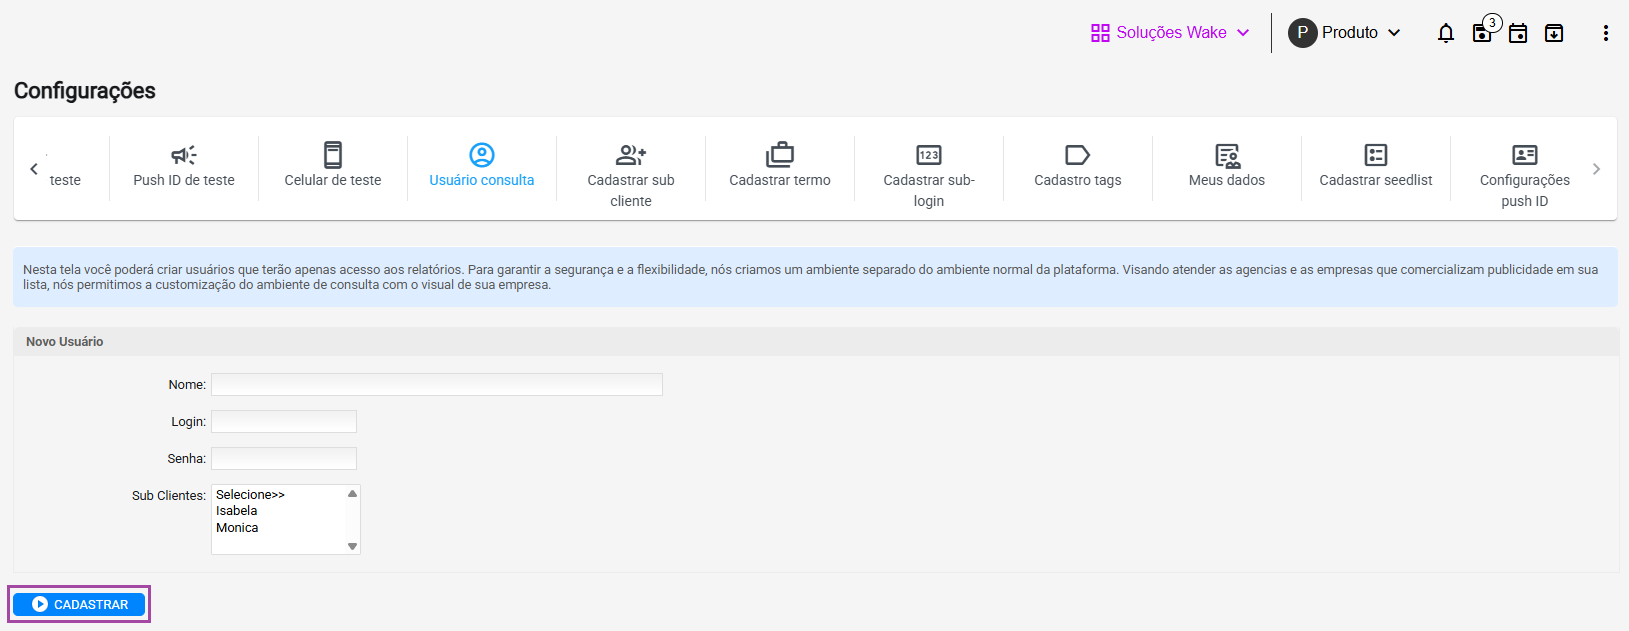
Task: Open Cadastrar sub cliente tab
Action: click(631, 190)
